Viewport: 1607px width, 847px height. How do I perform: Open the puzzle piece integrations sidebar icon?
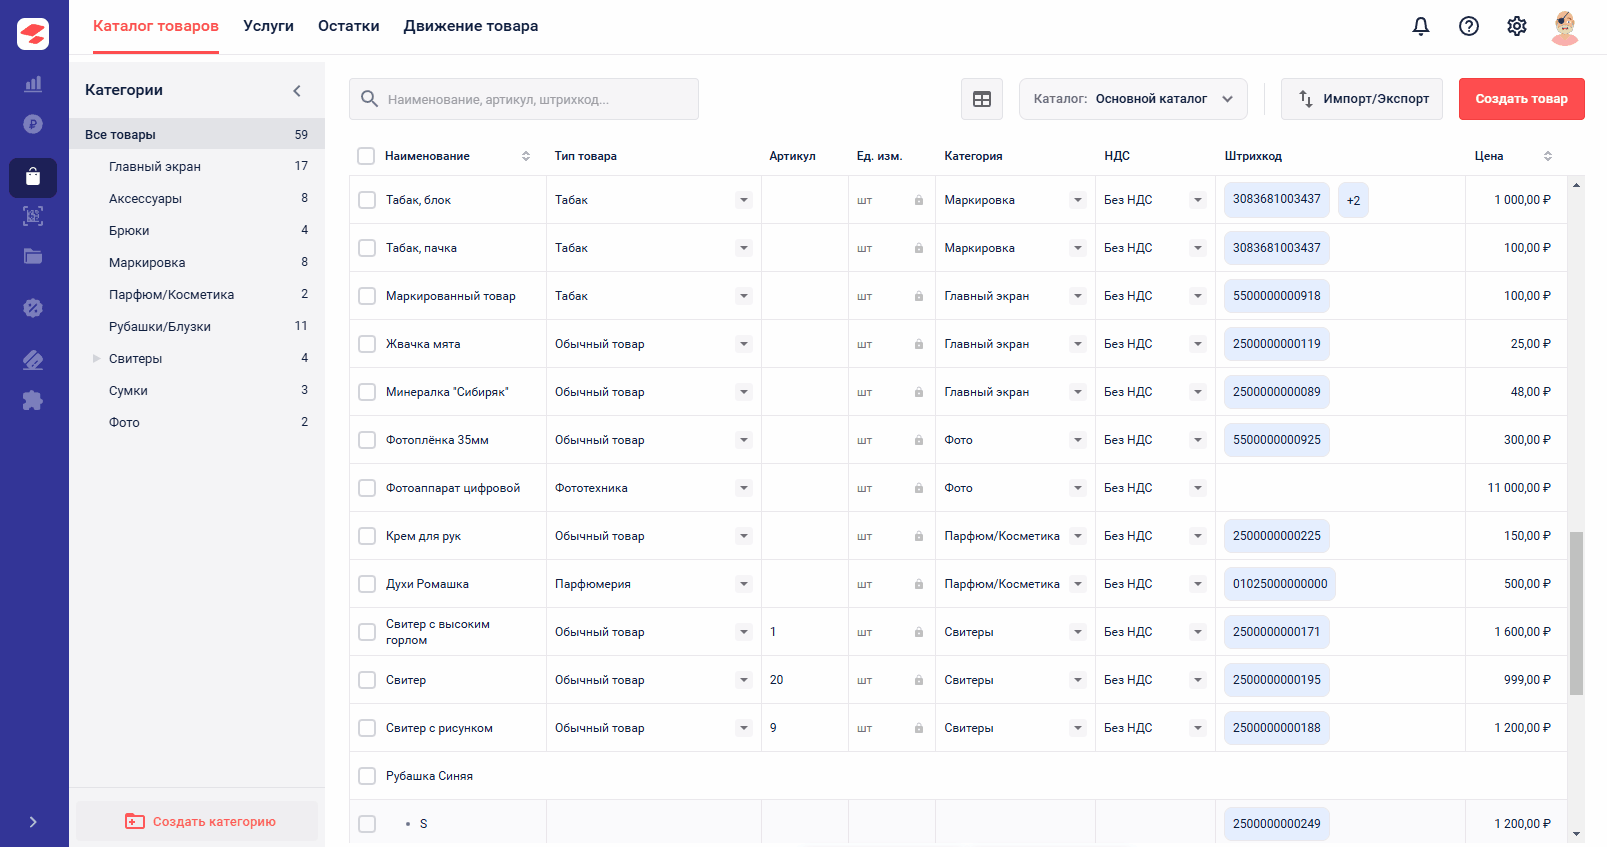coord(33,401)
